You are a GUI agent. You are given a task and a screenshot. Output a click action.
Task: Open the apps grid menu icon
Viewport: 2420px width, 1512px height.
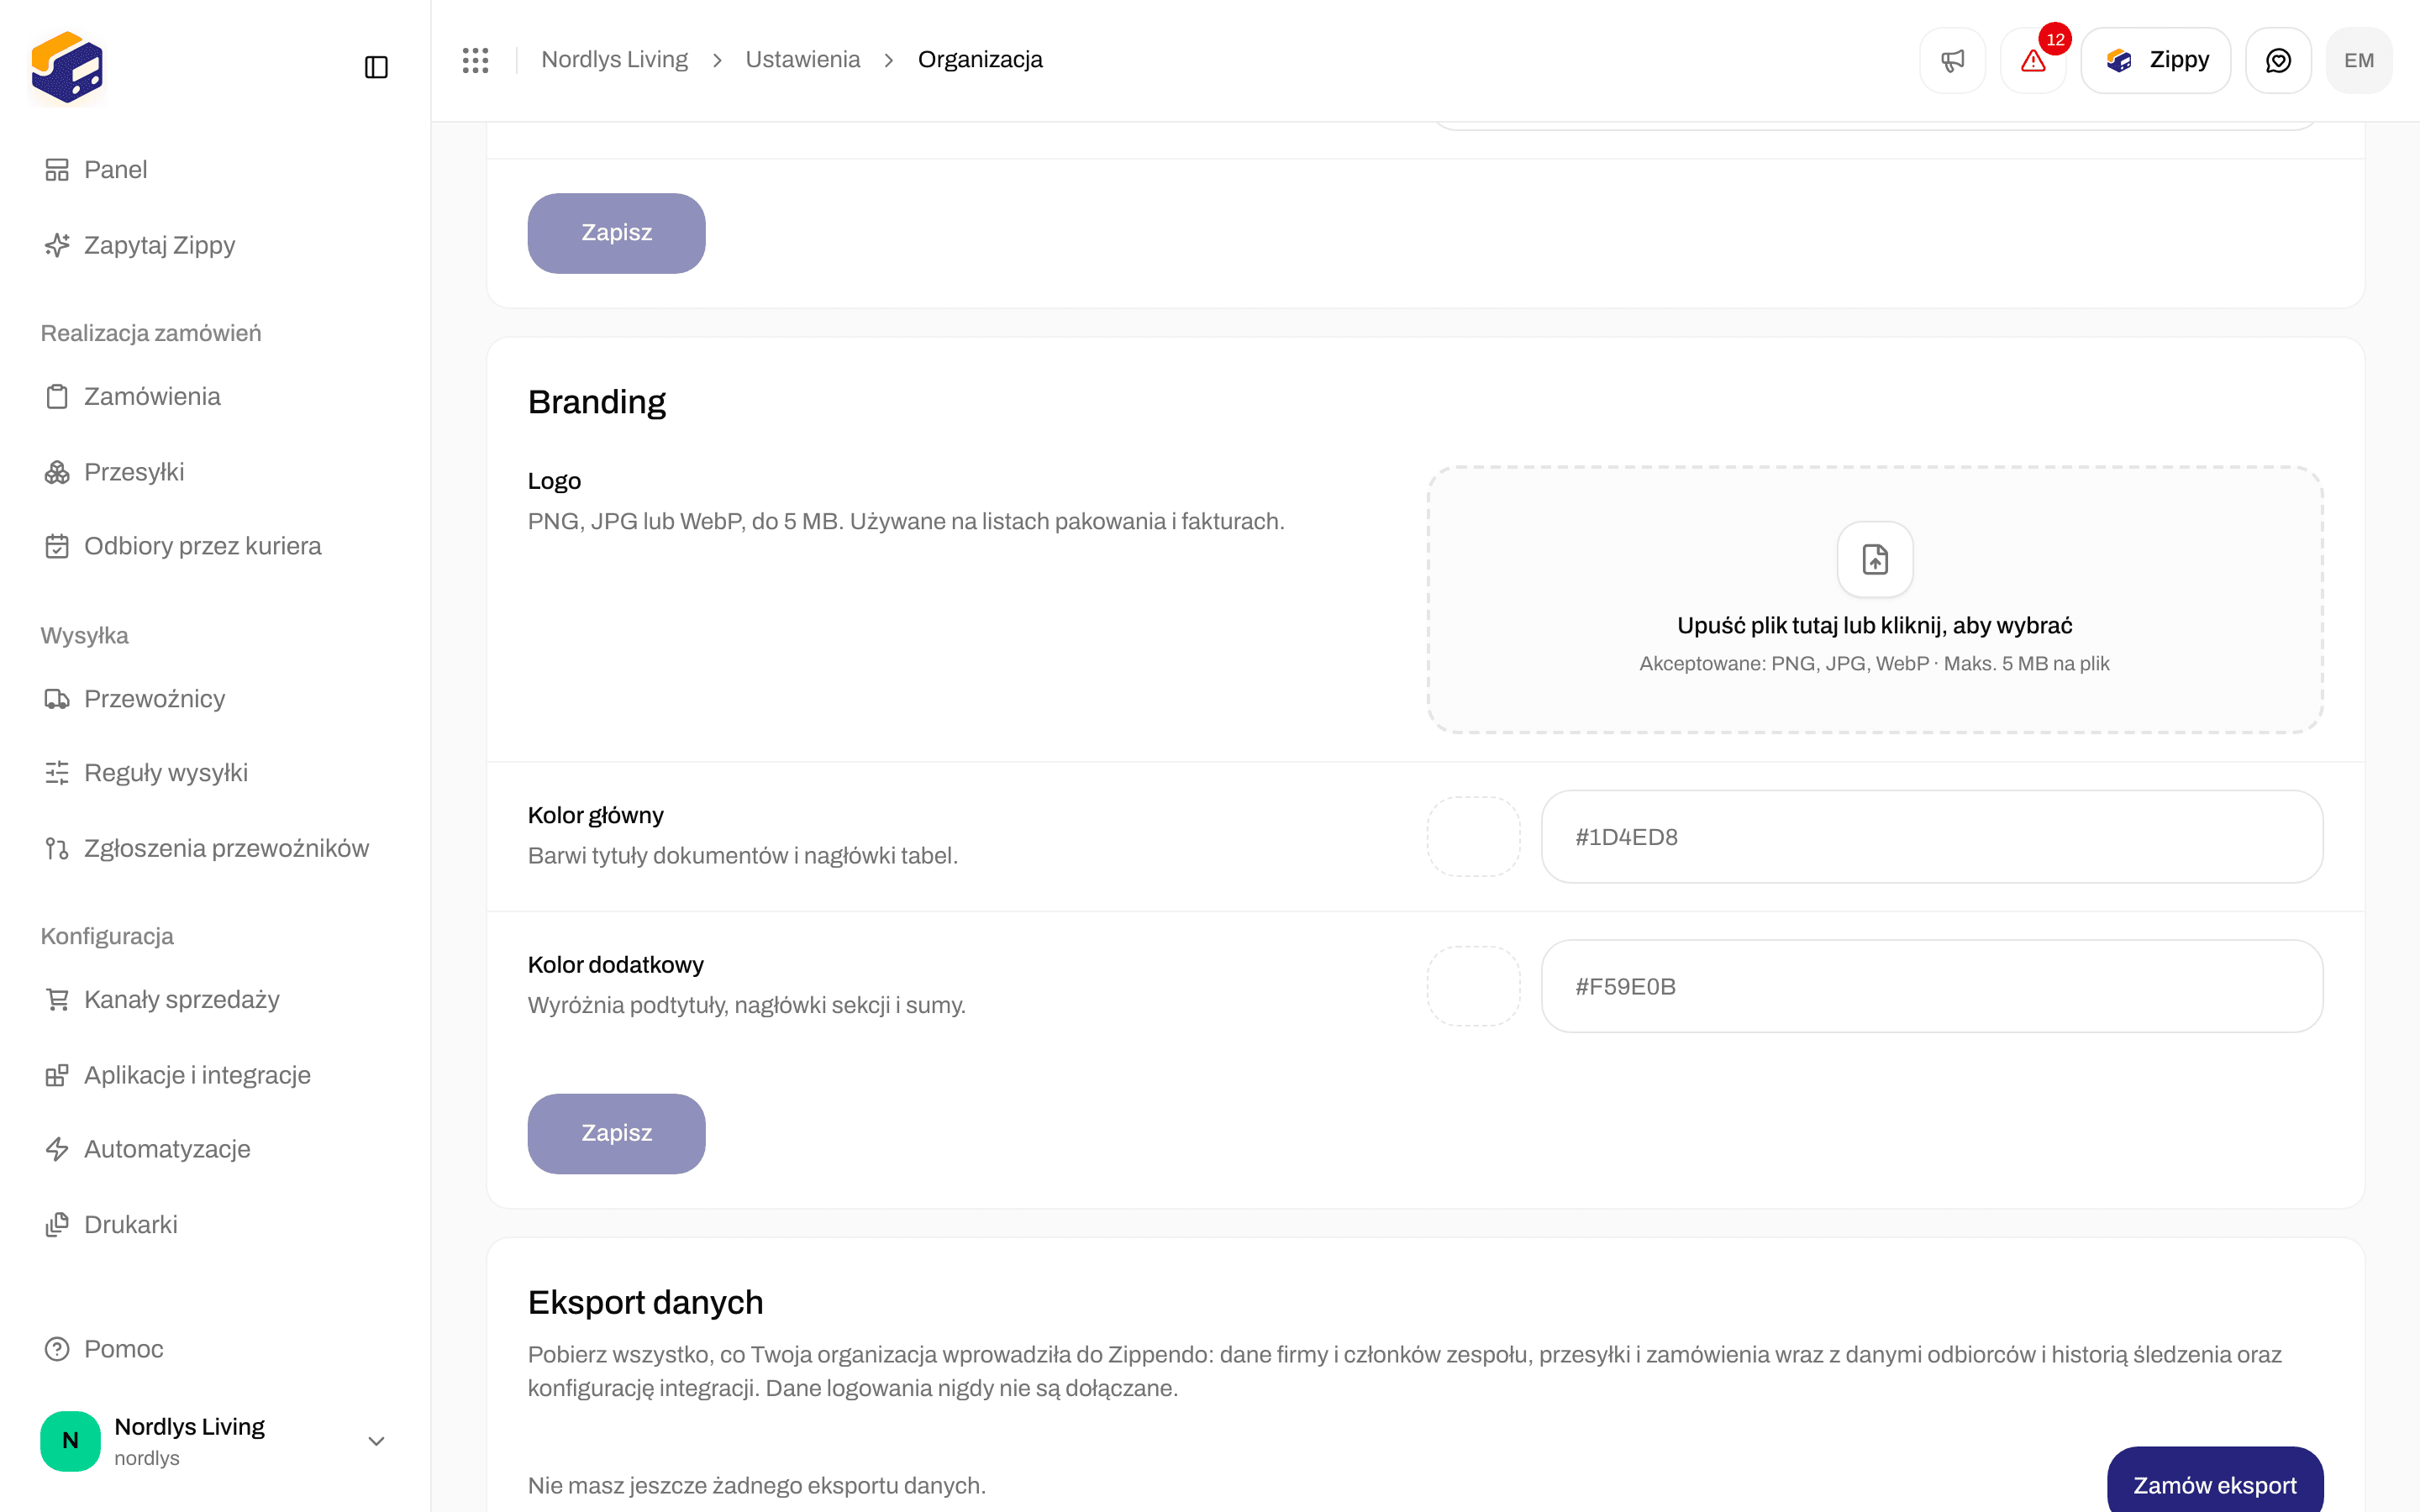coord(475,60)
